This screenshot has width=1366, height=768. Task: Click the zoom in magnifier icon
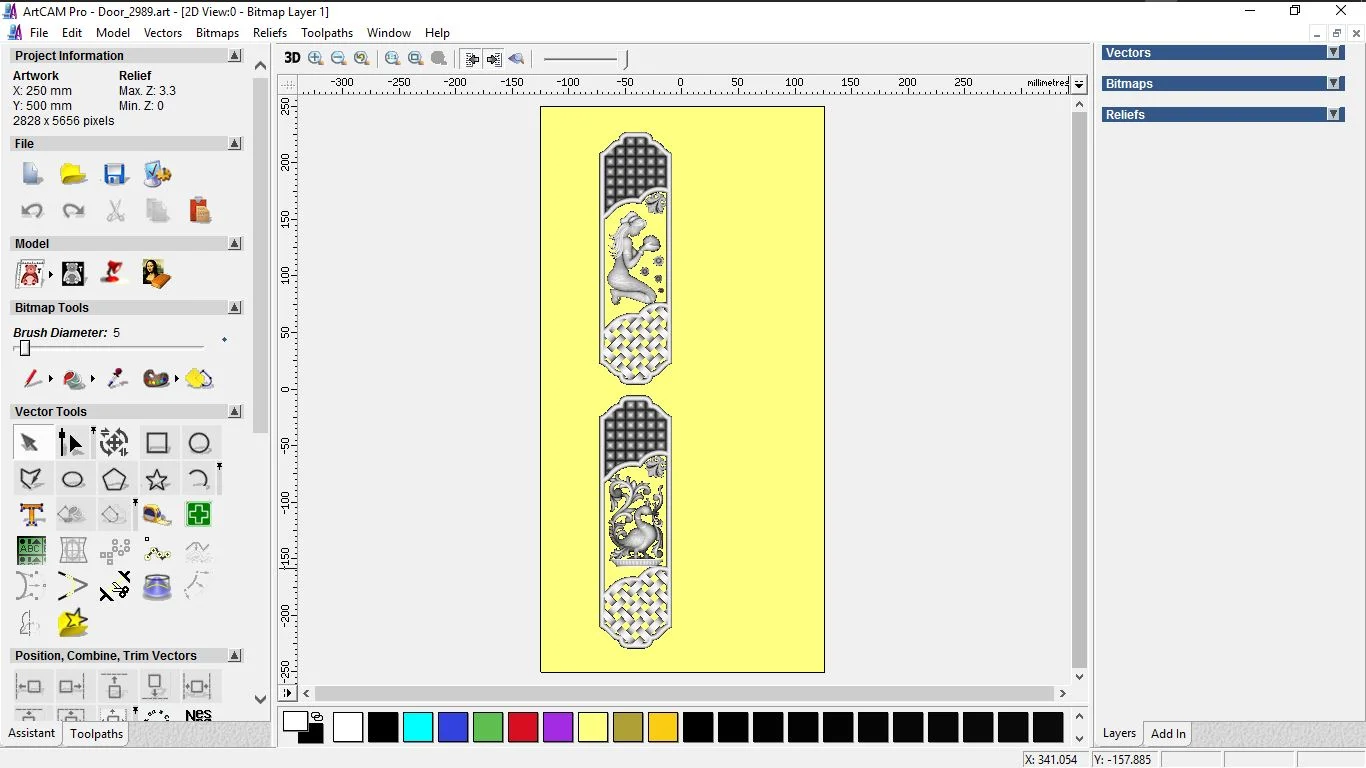[316, 59]
